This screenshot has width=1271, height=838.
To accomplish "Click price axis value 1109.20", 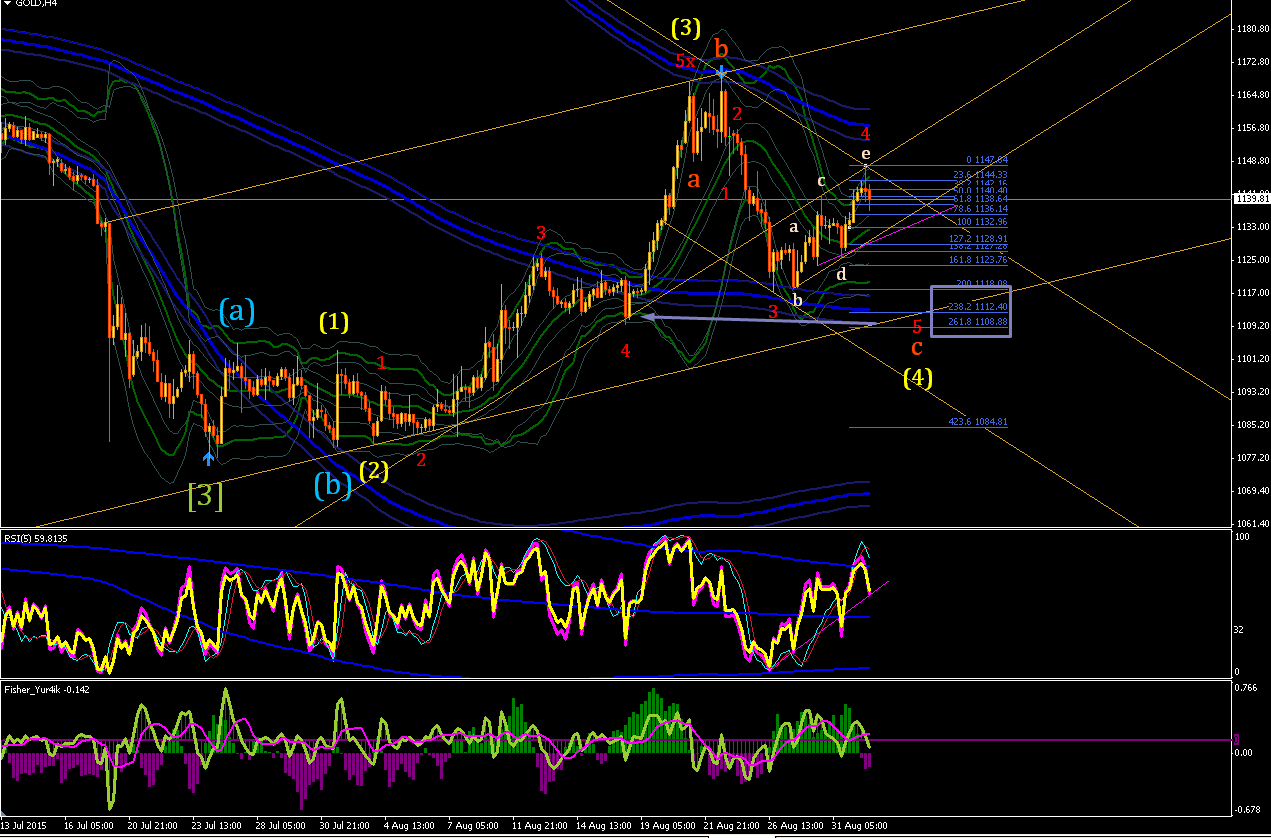I will point(1252,326).
